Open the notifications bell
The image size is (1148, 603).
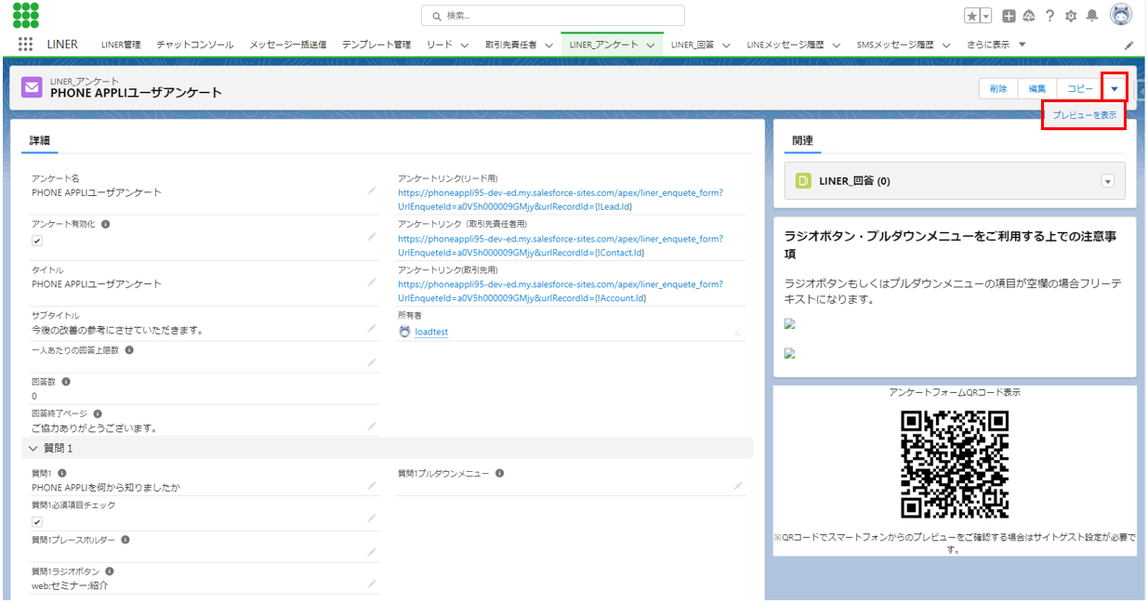[1092, 16]
